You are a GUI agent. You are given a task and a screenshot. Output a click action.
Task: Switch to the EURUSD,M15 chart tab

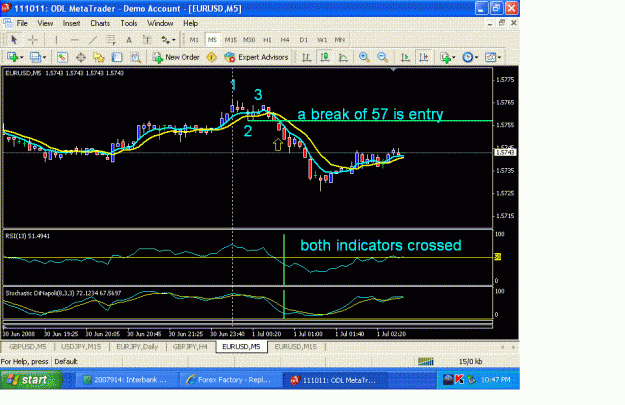(x=295, y=347)
